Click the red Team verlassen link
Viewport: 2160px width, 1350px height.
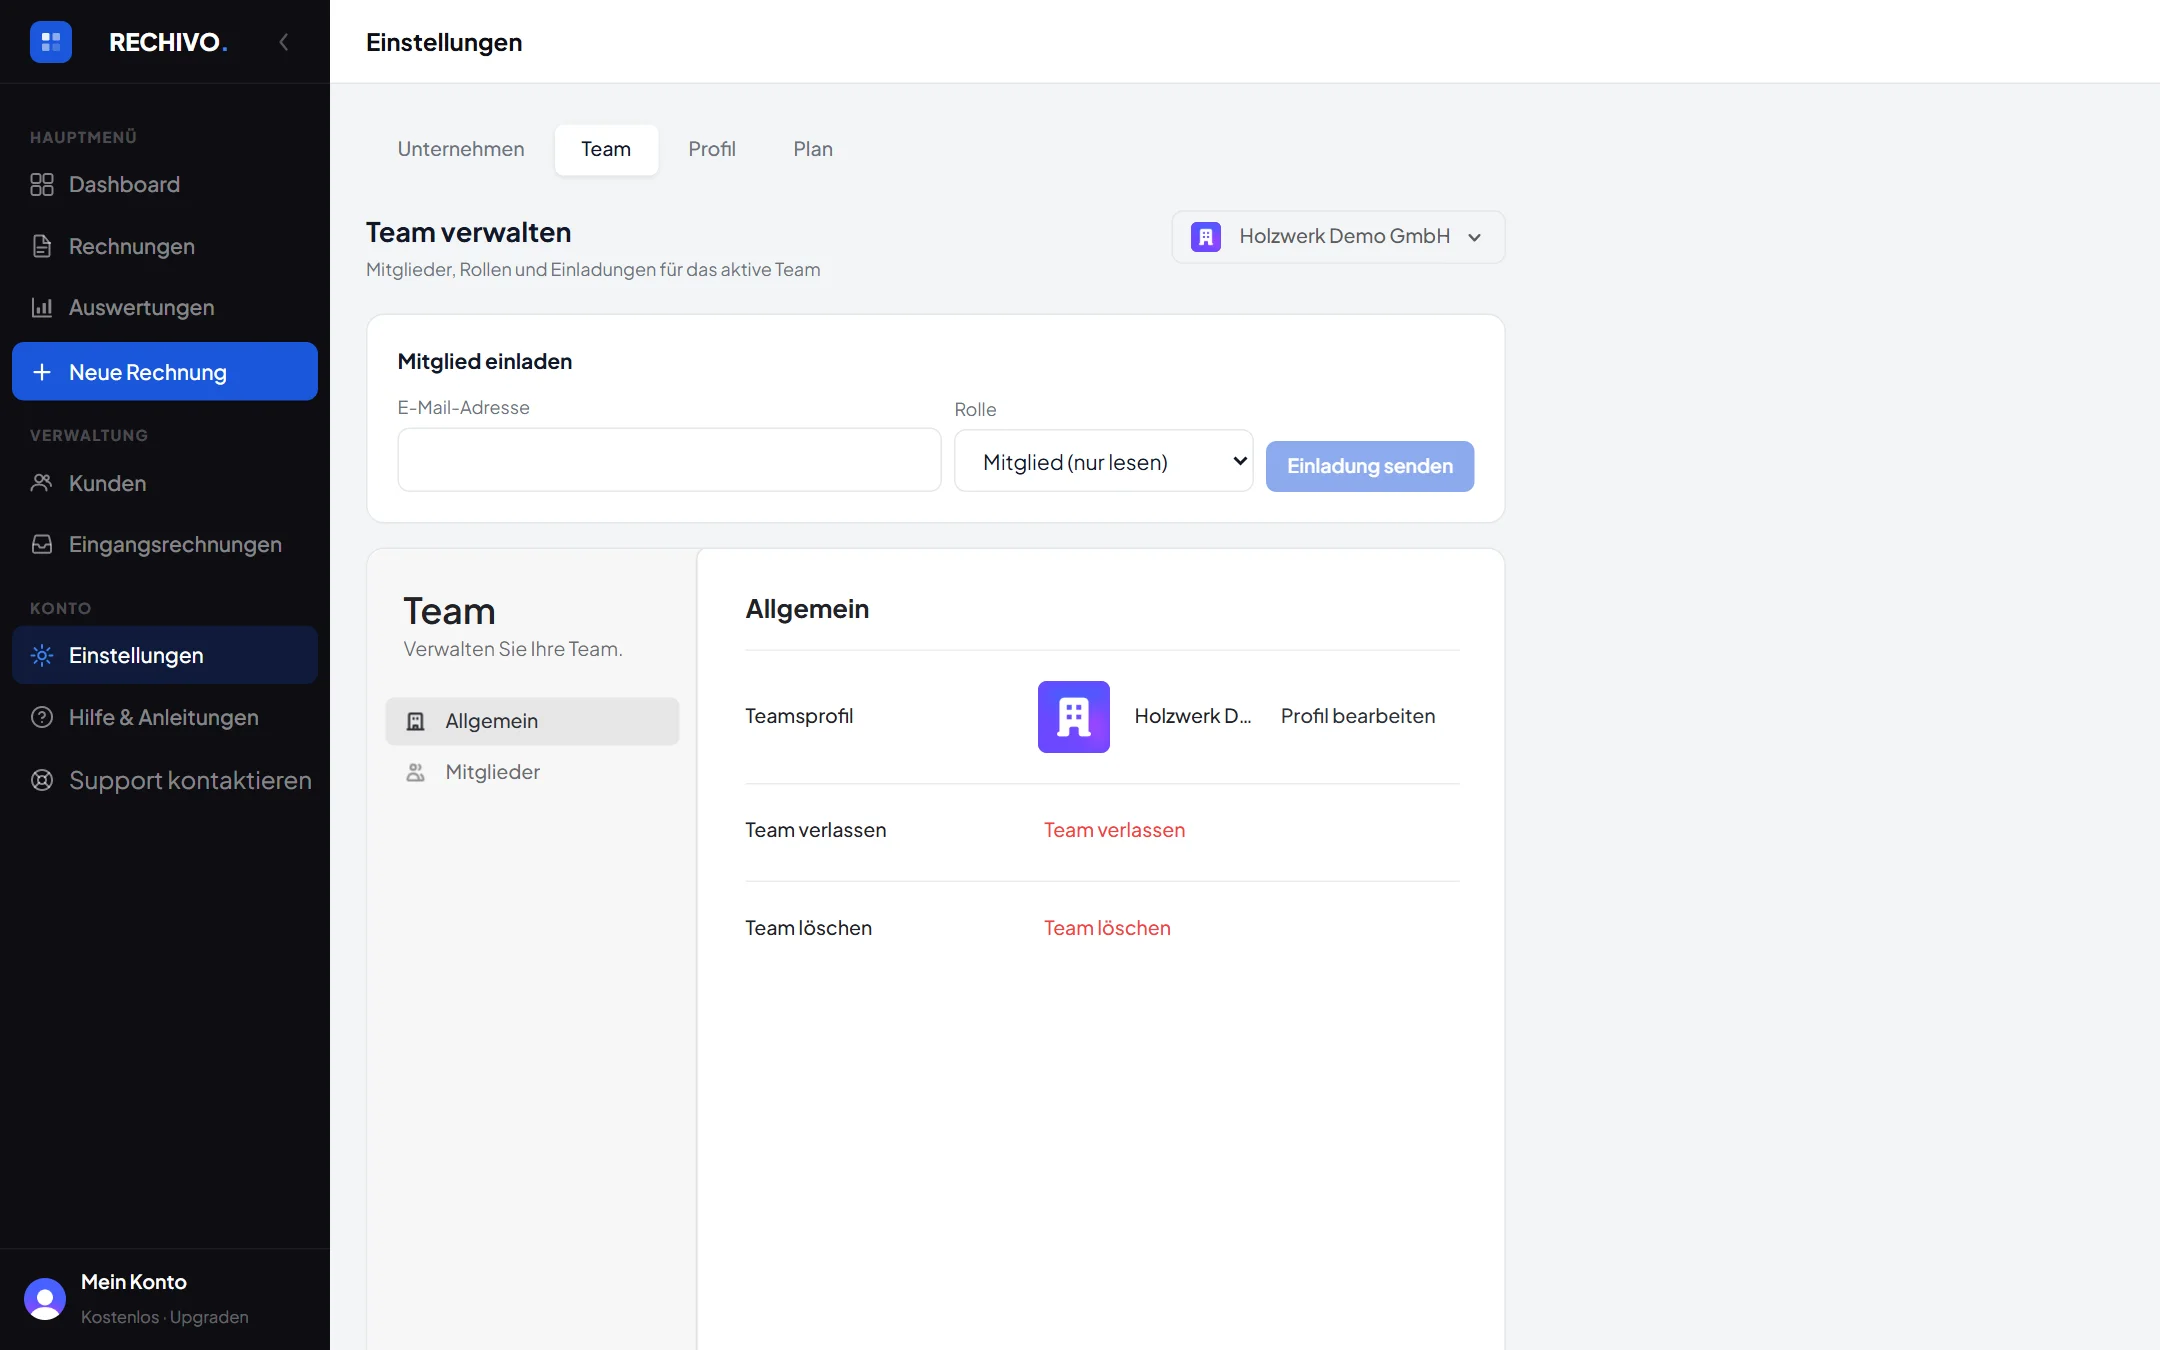tap(1114, 830)
